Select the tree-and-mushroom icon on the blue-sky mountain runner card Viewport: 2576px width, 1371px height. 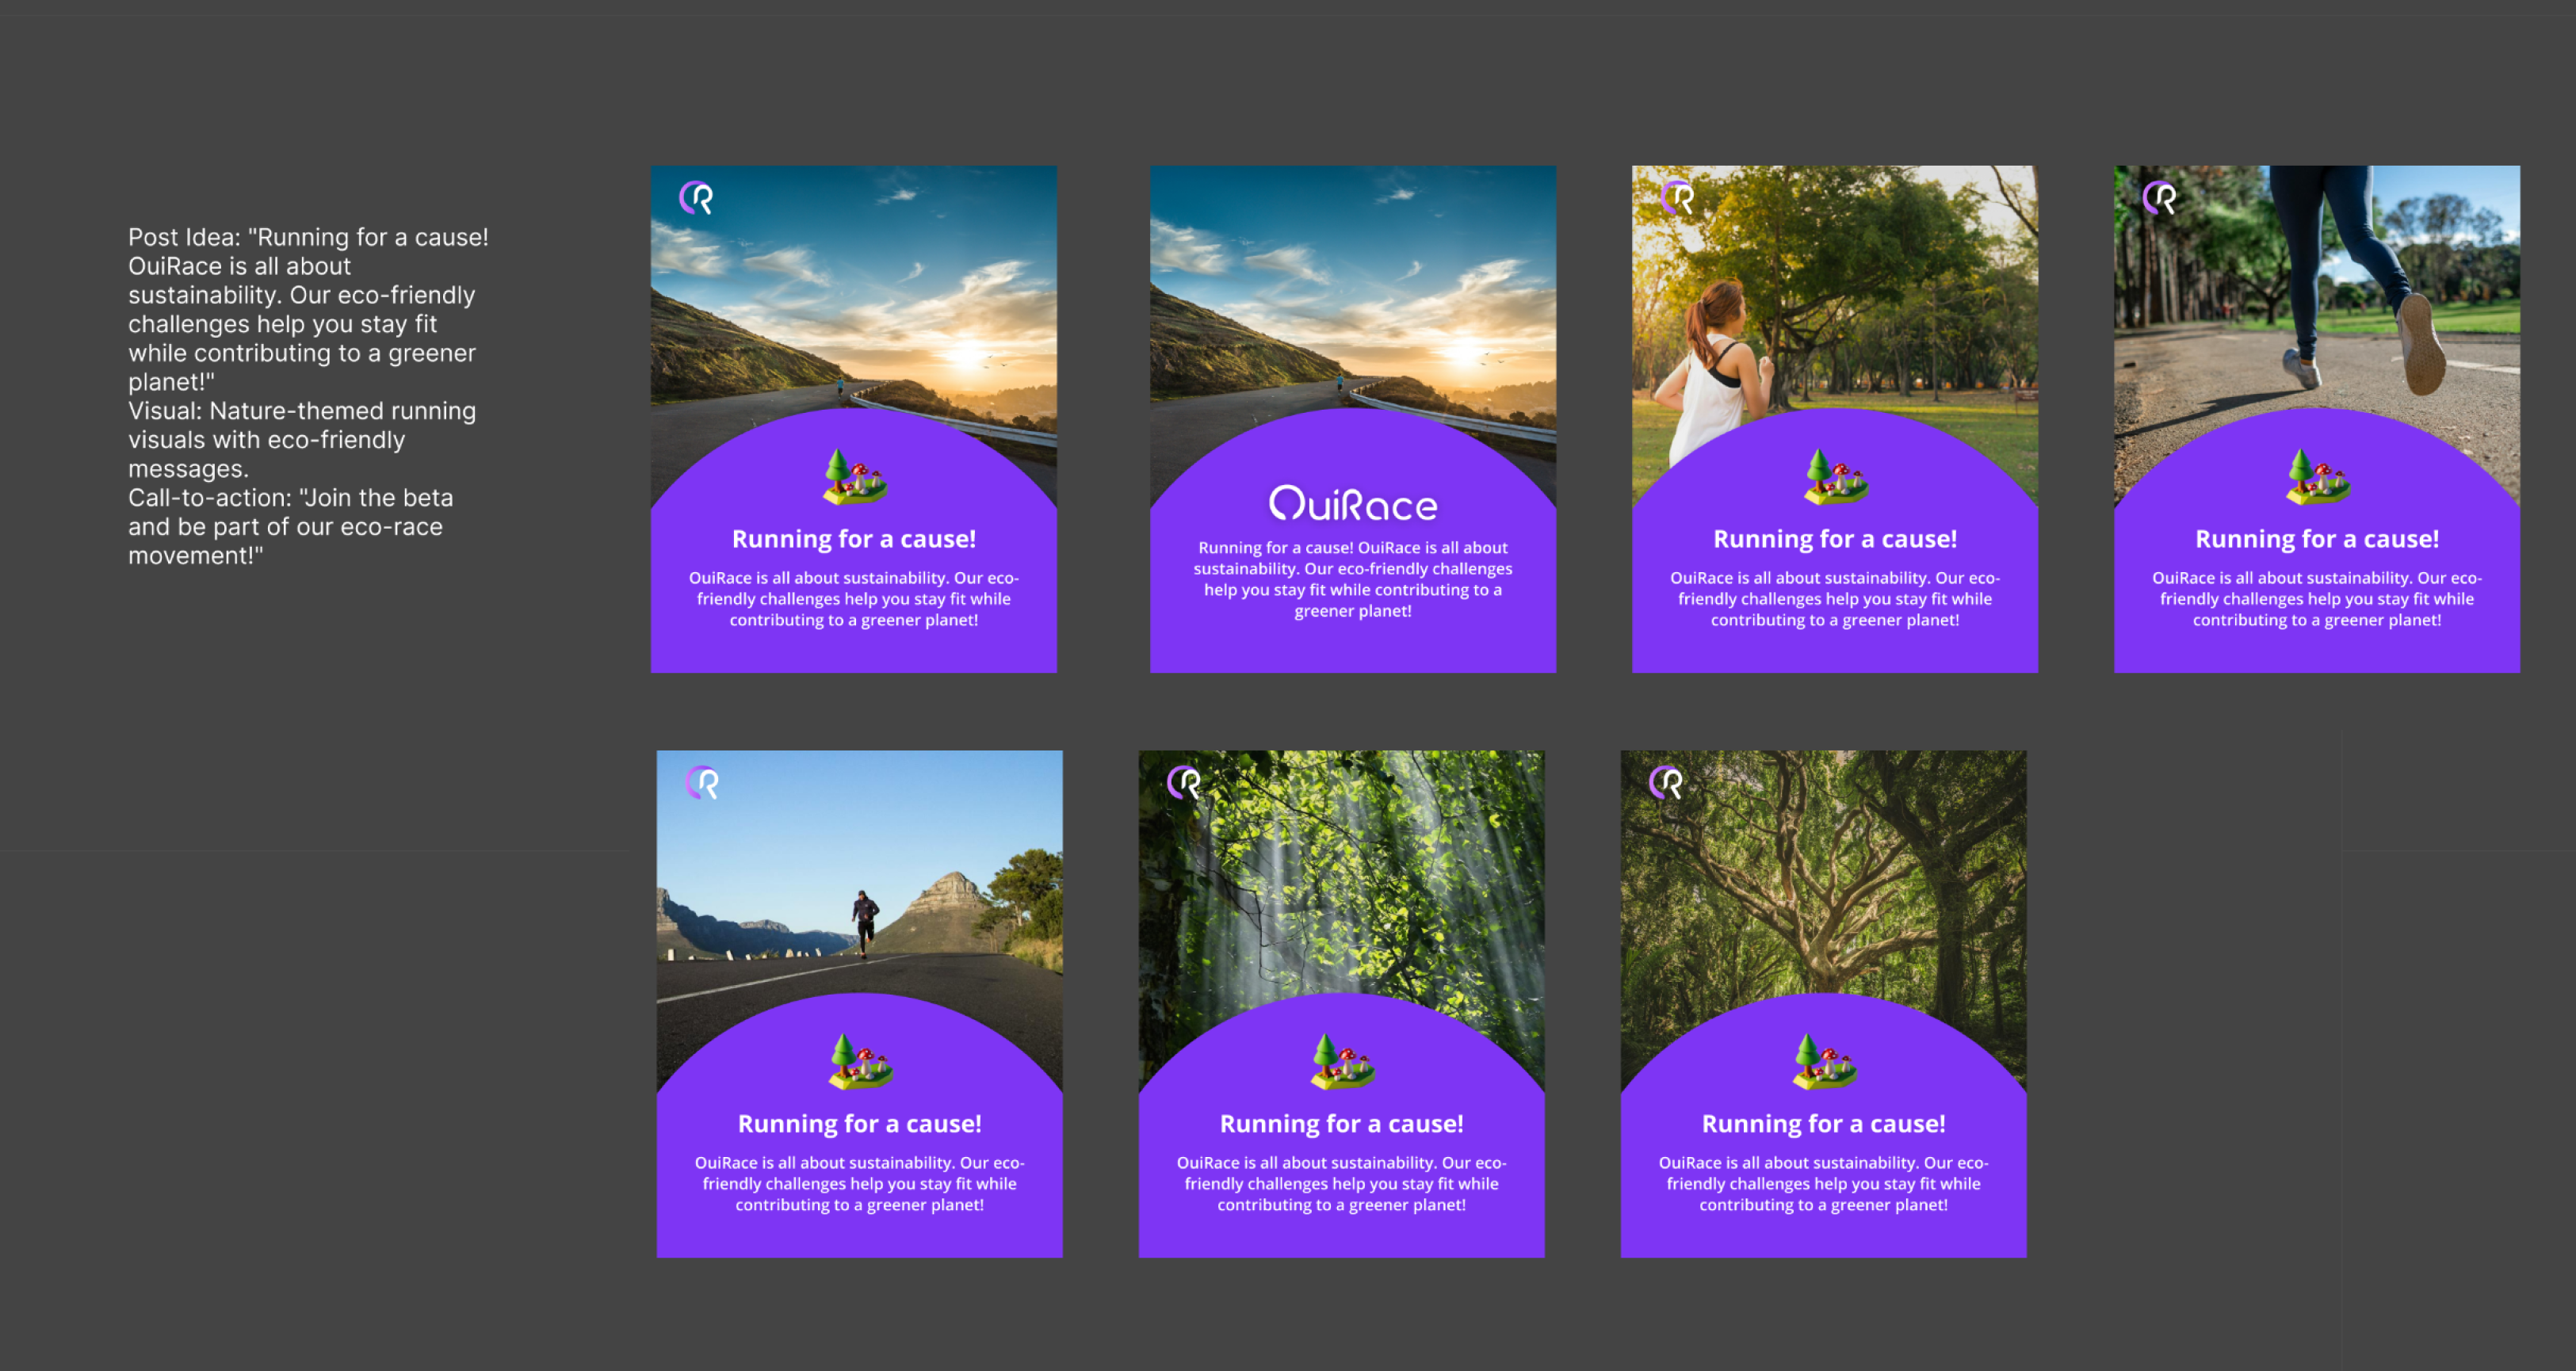pos(861,1061)
